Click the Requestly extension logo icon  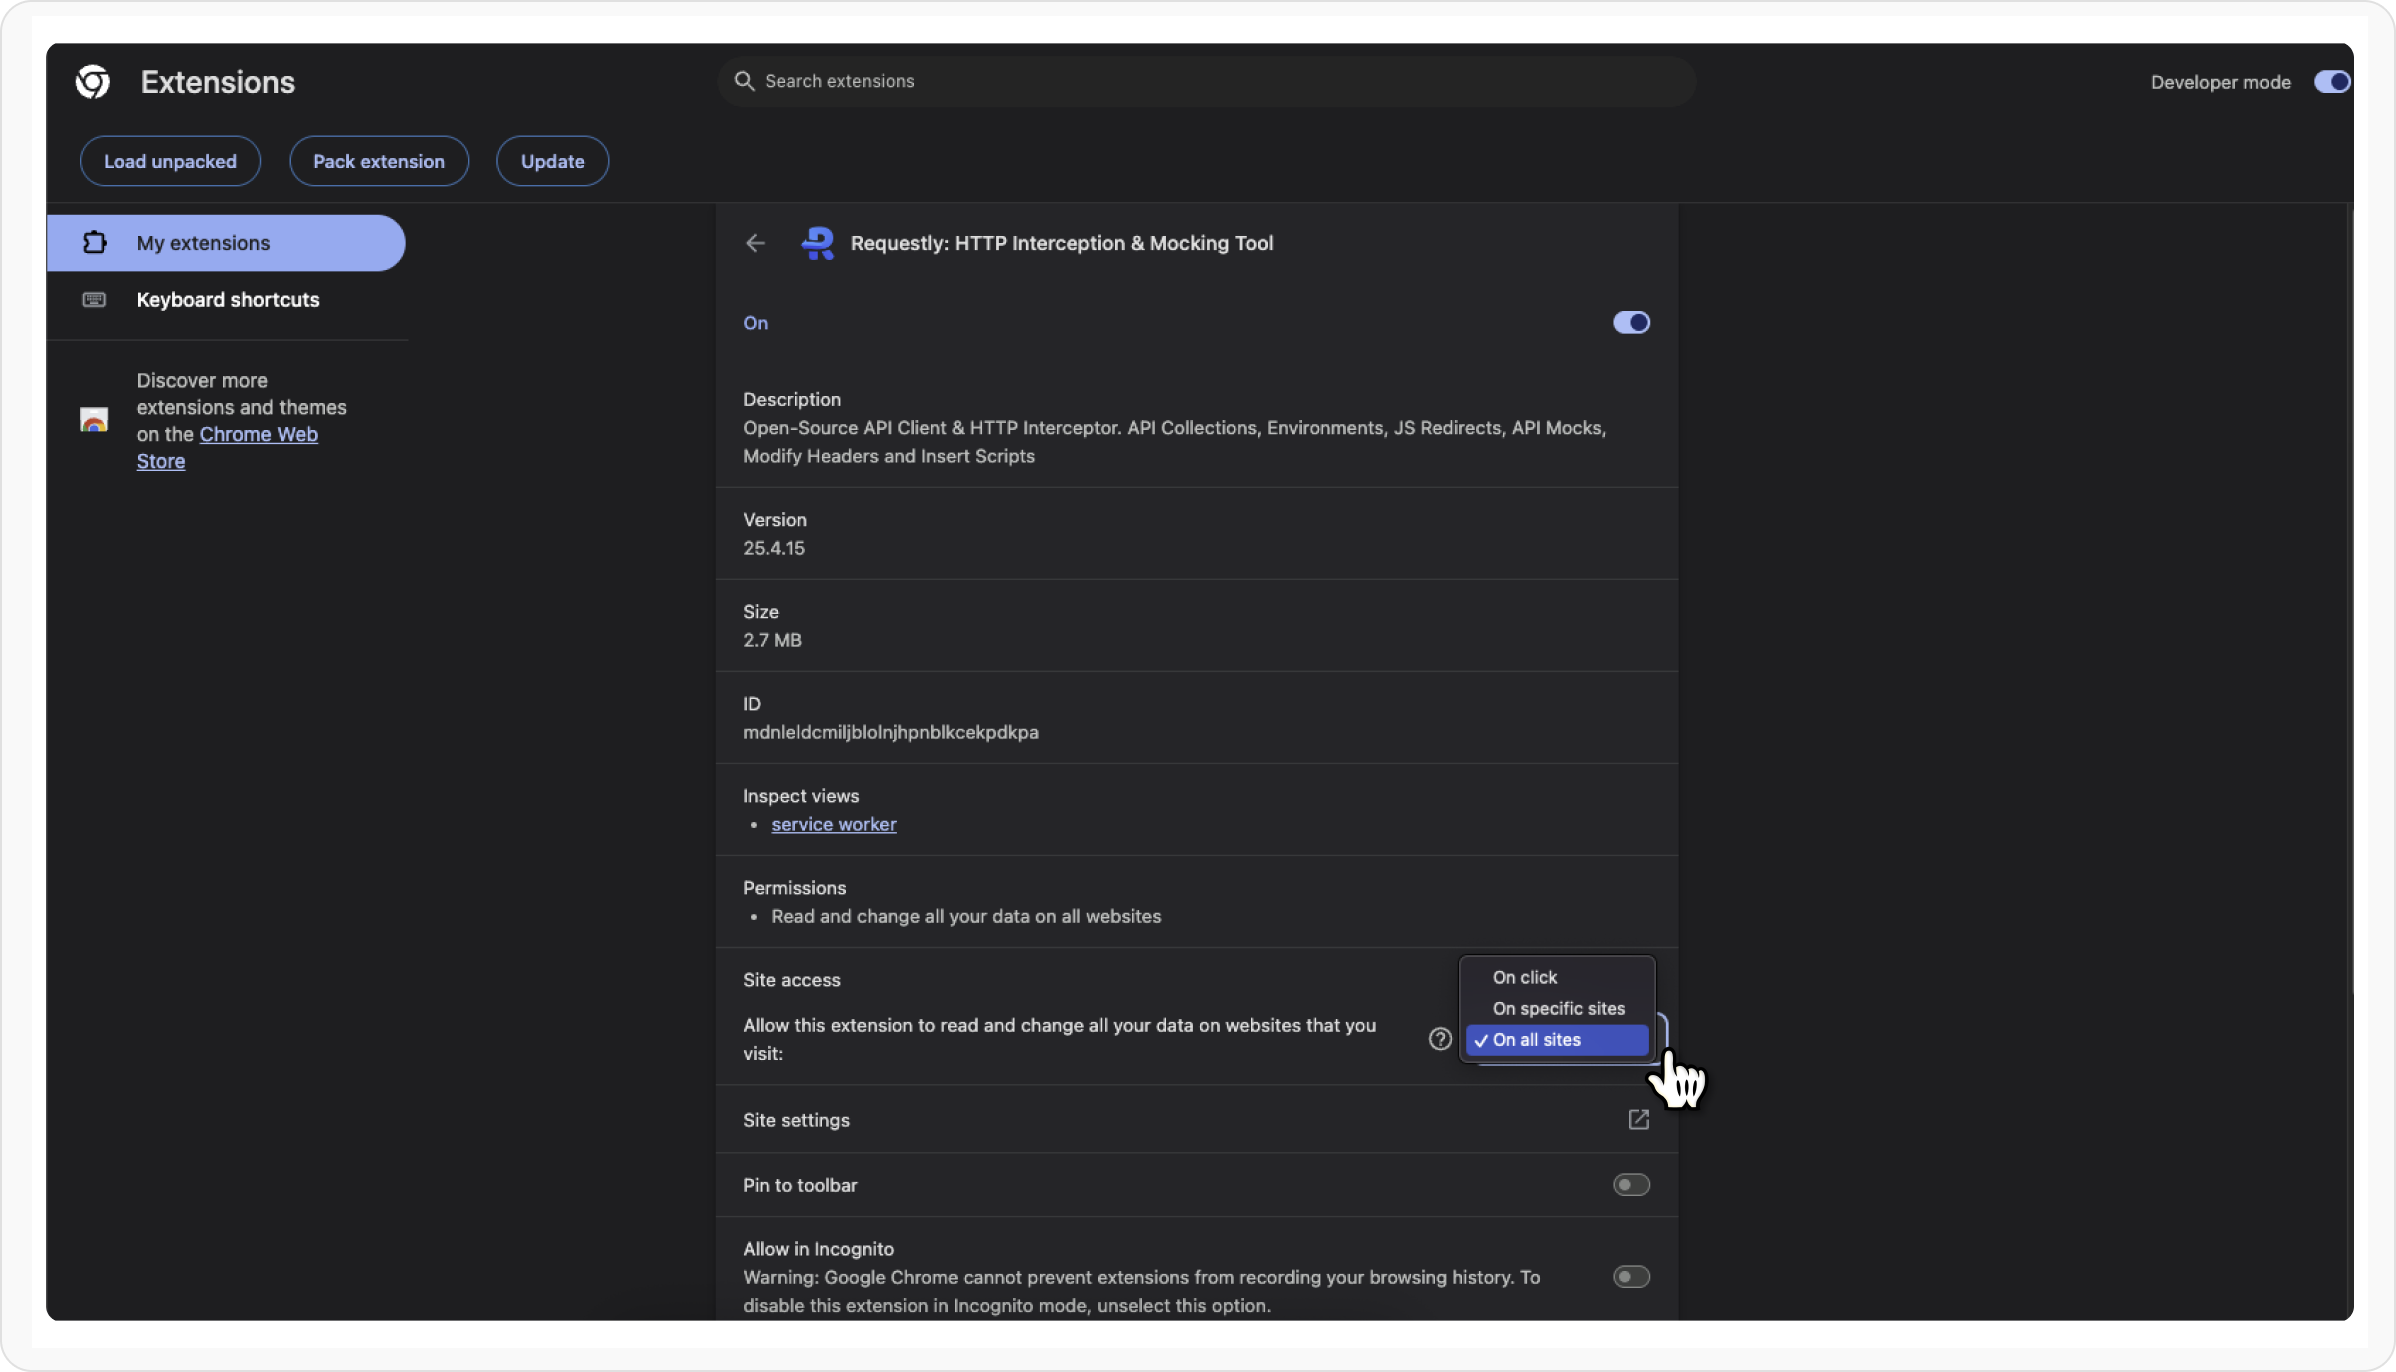pyautogui.click(x=818, y=243)
